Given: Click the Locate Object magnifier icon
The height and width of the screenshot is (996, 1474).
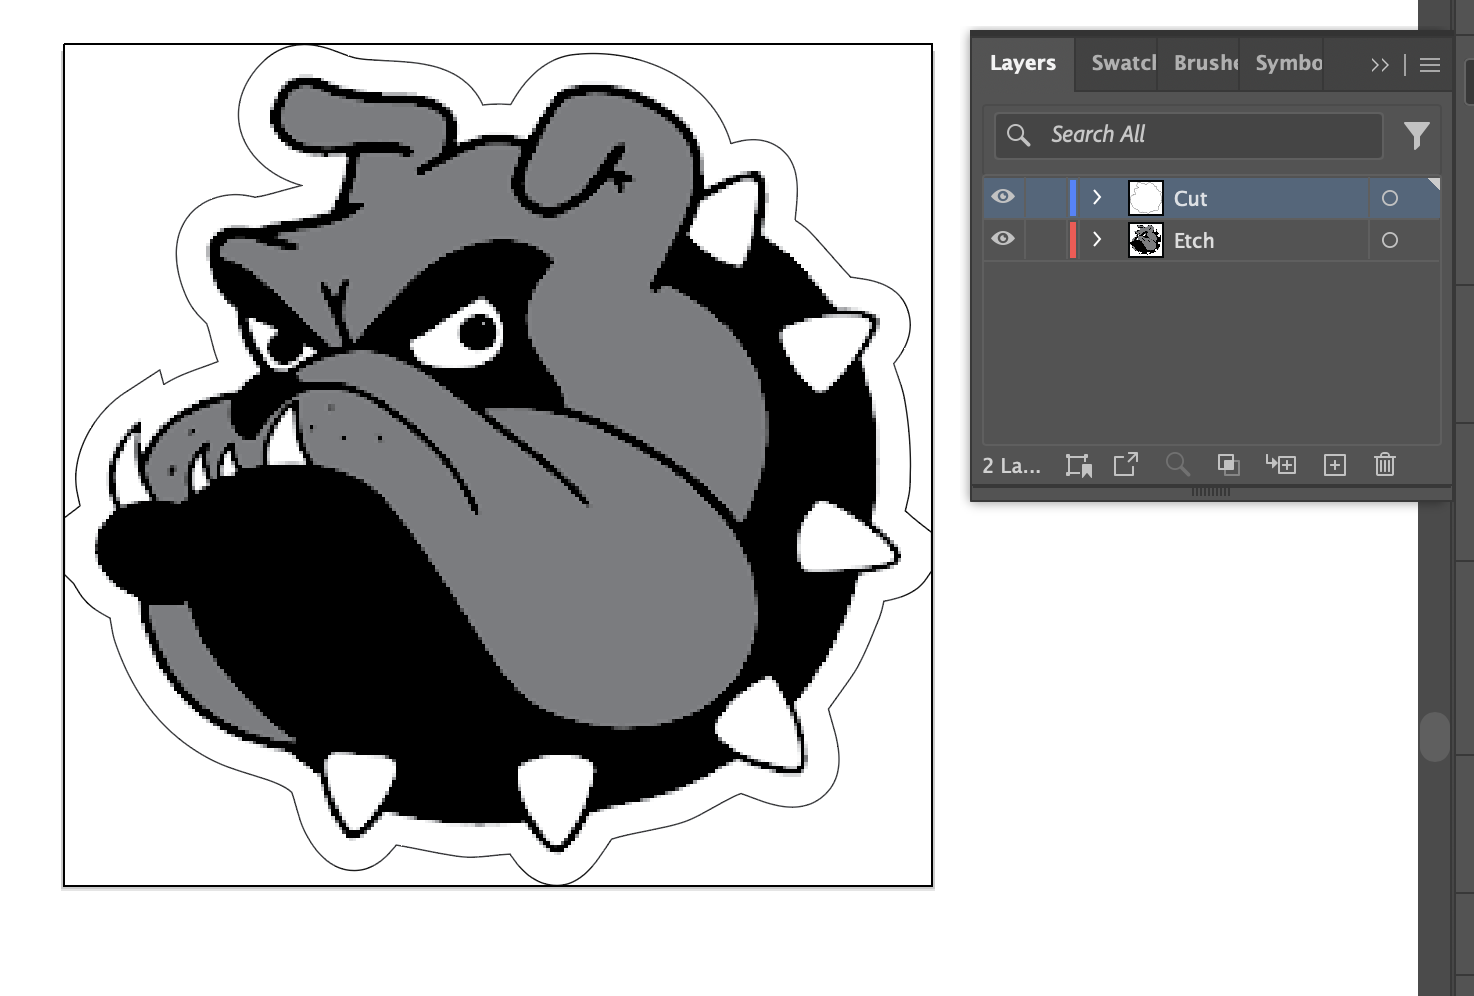Looking at the screenshot, I should tap(1178, 464).
